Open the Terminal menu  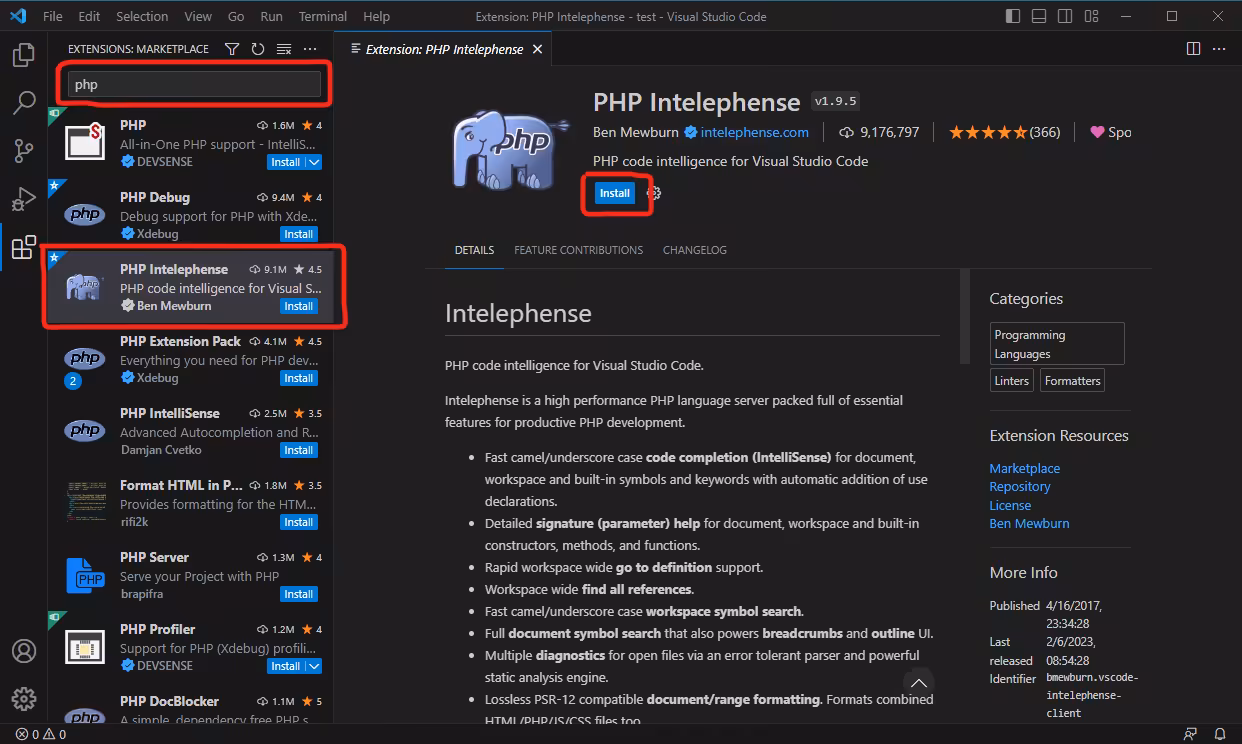323,16
